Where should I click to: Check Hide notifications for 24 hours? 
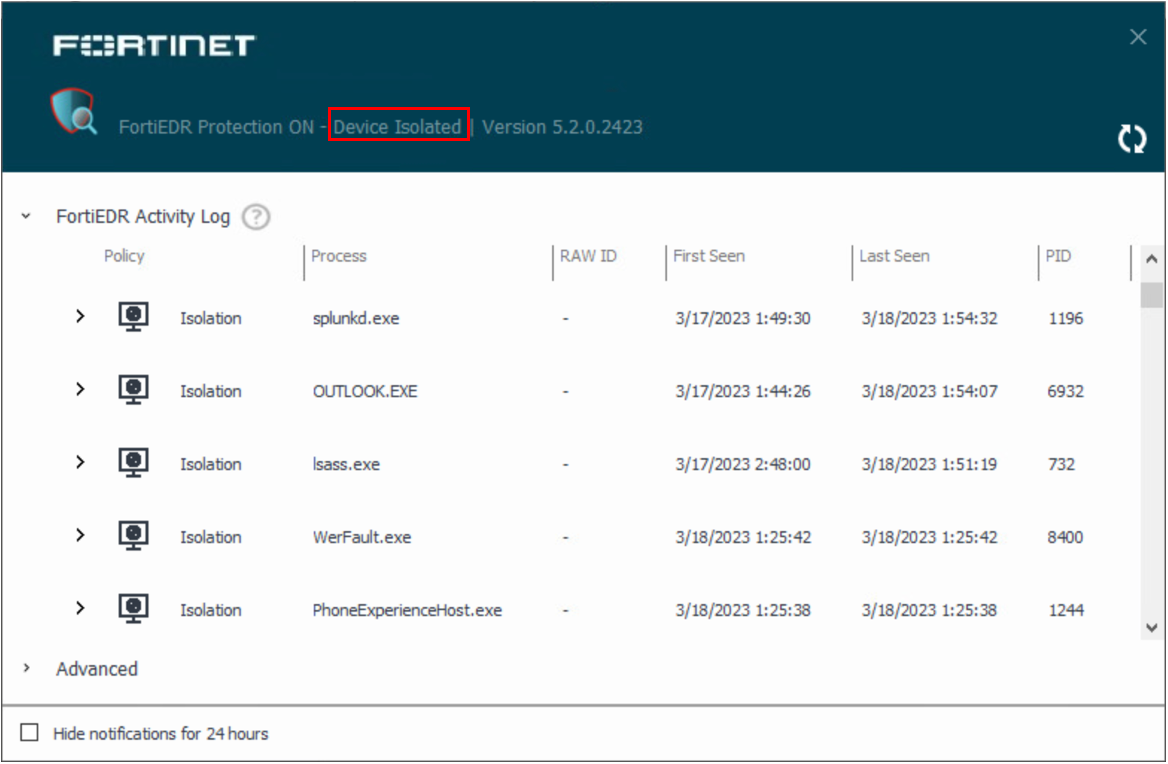pos(30,733)
